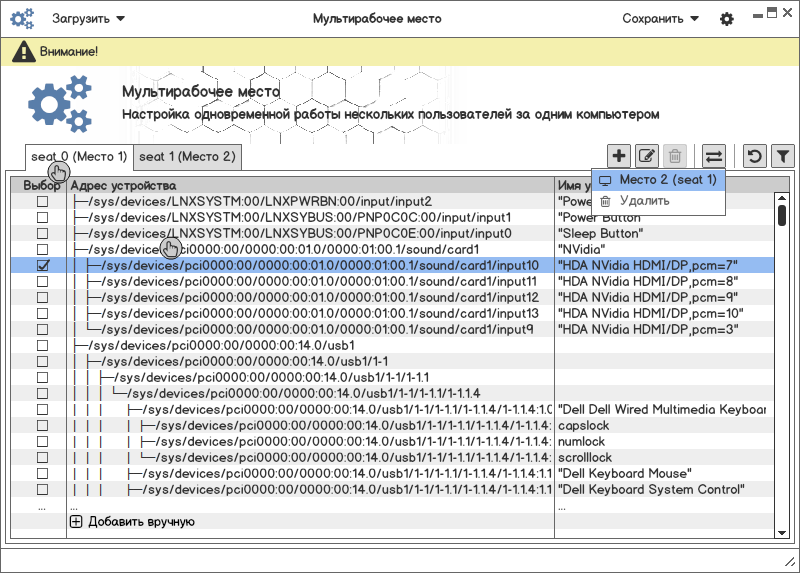Choose Место 2 (seat 1) in popup menu
800x573 pixels.
click(667, 180)
